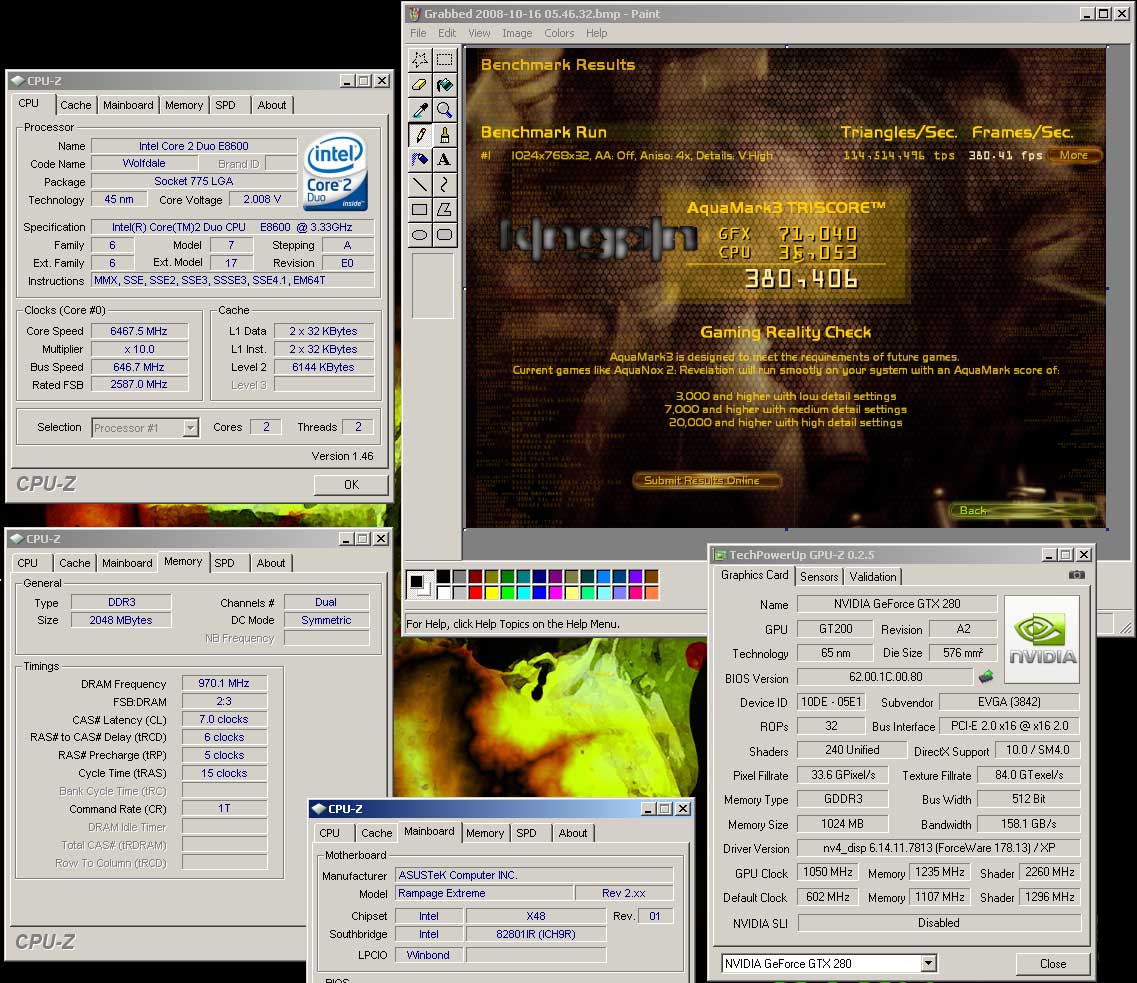This screenshot has width=1137, height=983.
Task: Select the Magnifier tool in Paint
Action: point(445,109)
